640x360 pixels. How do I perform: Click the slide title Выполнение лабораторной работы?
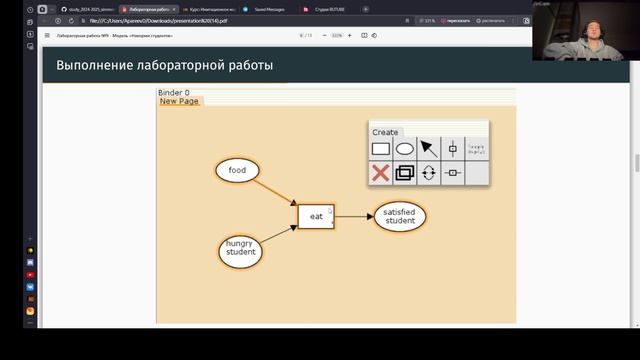coord(164,65)
